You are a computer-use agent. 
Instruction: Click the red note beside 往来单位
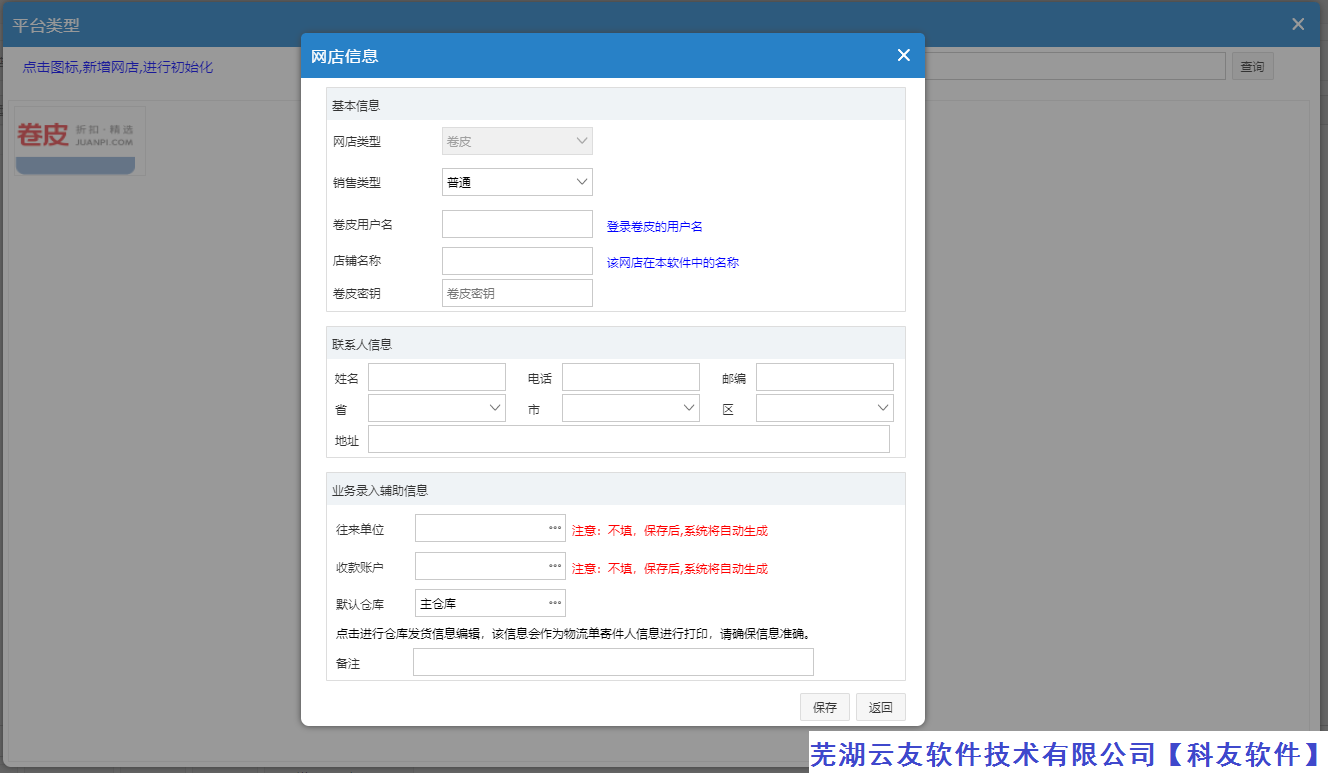(x=670, y=531)
